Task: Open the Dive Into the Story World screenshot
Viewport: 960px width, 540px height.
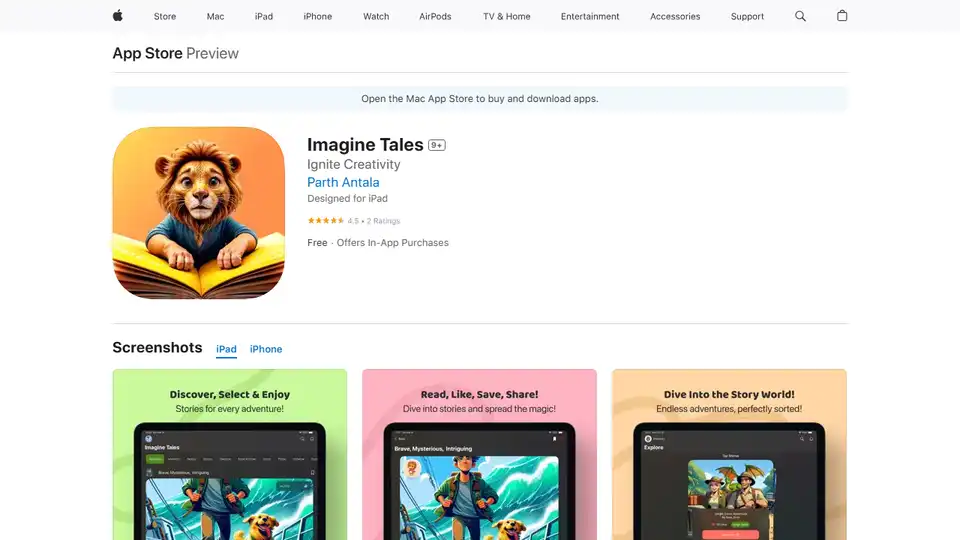Action: click(x=729, y=454)
